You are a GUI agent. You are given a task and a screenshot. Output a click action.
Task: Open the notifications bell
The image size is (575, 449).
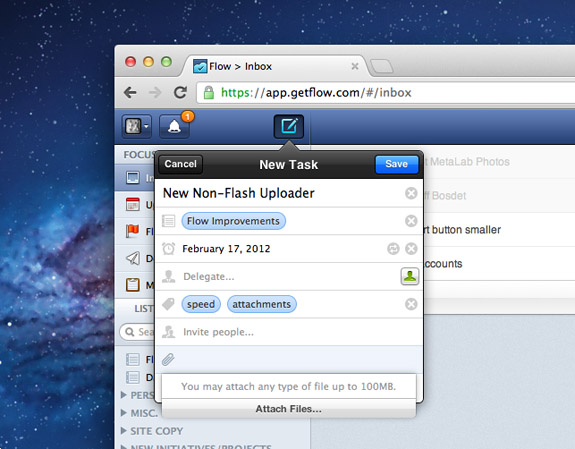coord(175,127)
